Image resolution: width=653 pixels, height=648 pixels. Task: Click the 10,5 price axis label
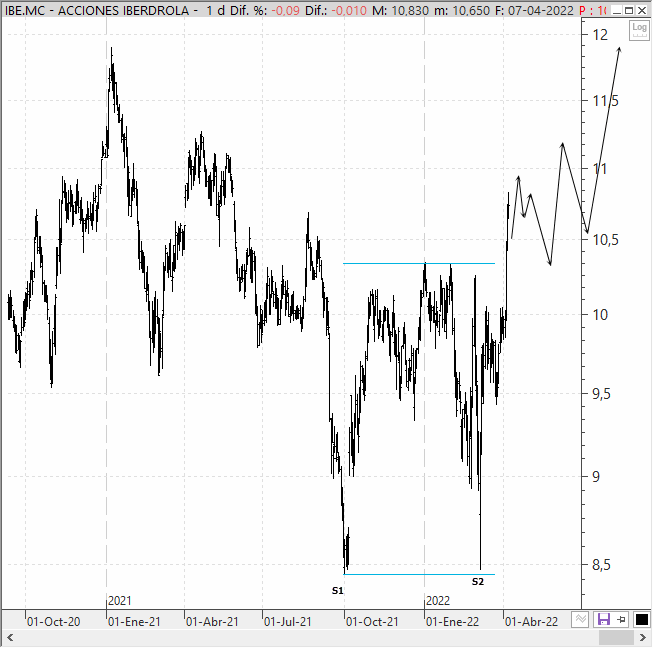606,239
